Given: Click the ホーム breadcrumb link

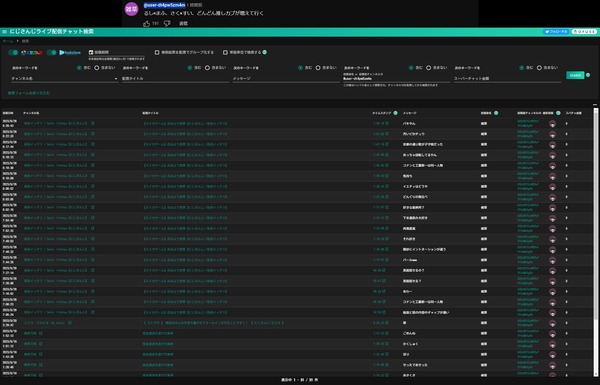Looking at the screenshot, I should pos(8,41).
